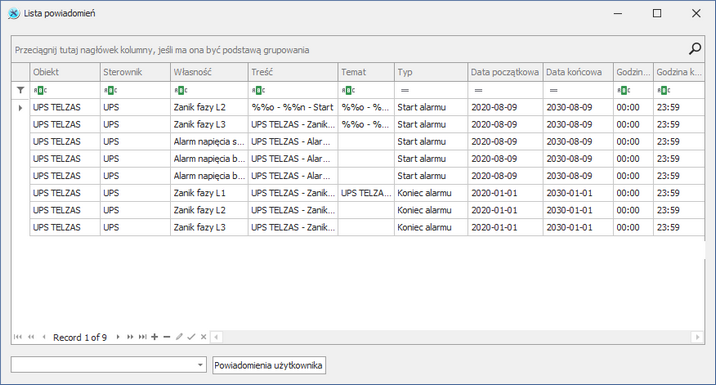
Task: Click 'Record 1 of 9' navigator text
Action: 80,338
